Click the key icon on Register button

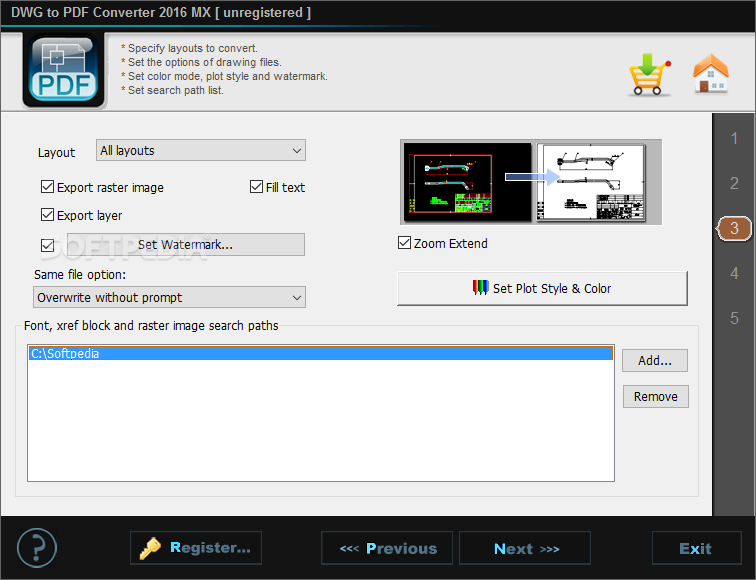(x=150, y=548)
